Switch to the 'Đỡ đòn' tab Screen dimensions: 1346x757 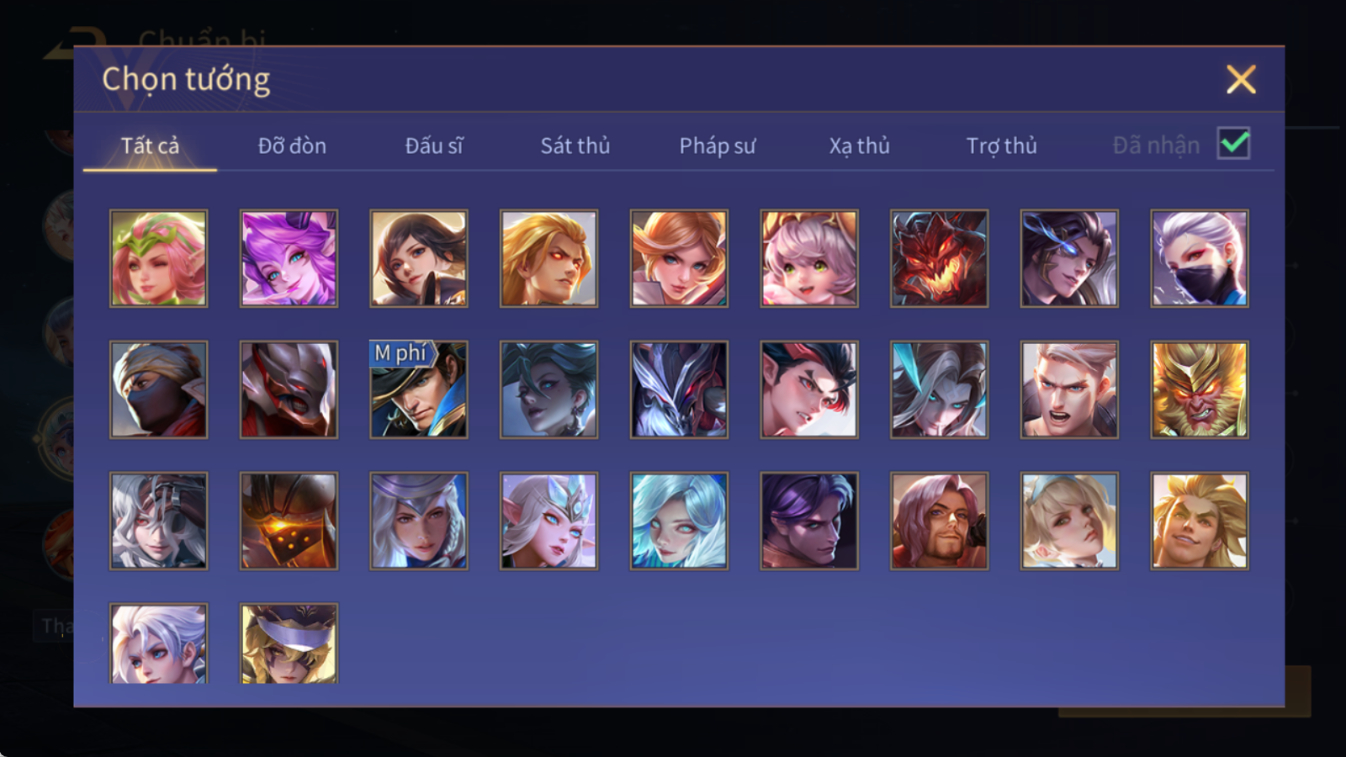[x=292, y=146]
